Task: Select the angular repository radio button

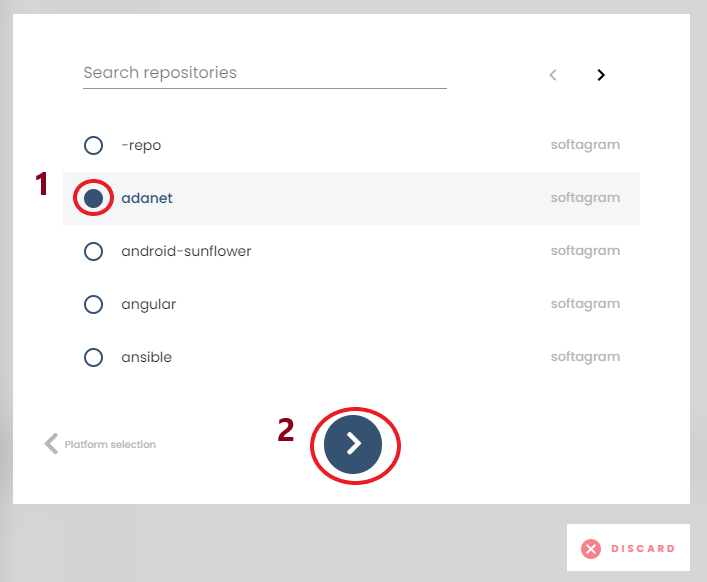Action: click(93, 304)
